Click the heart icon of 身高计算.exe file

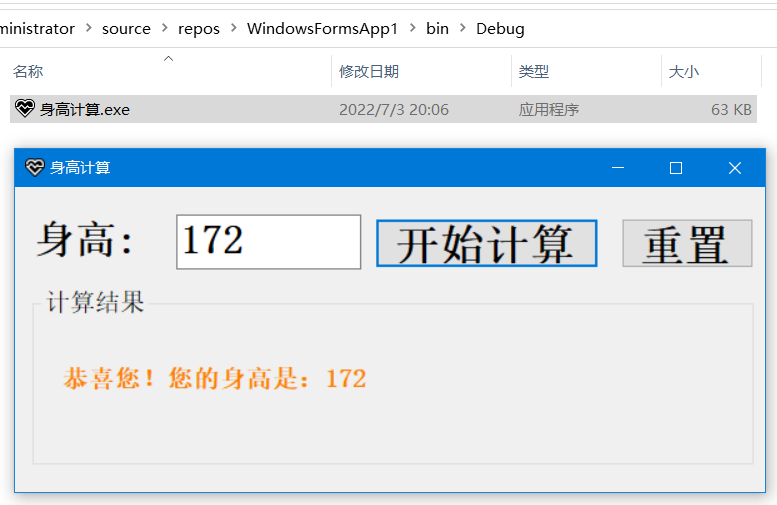coord(25,109)
